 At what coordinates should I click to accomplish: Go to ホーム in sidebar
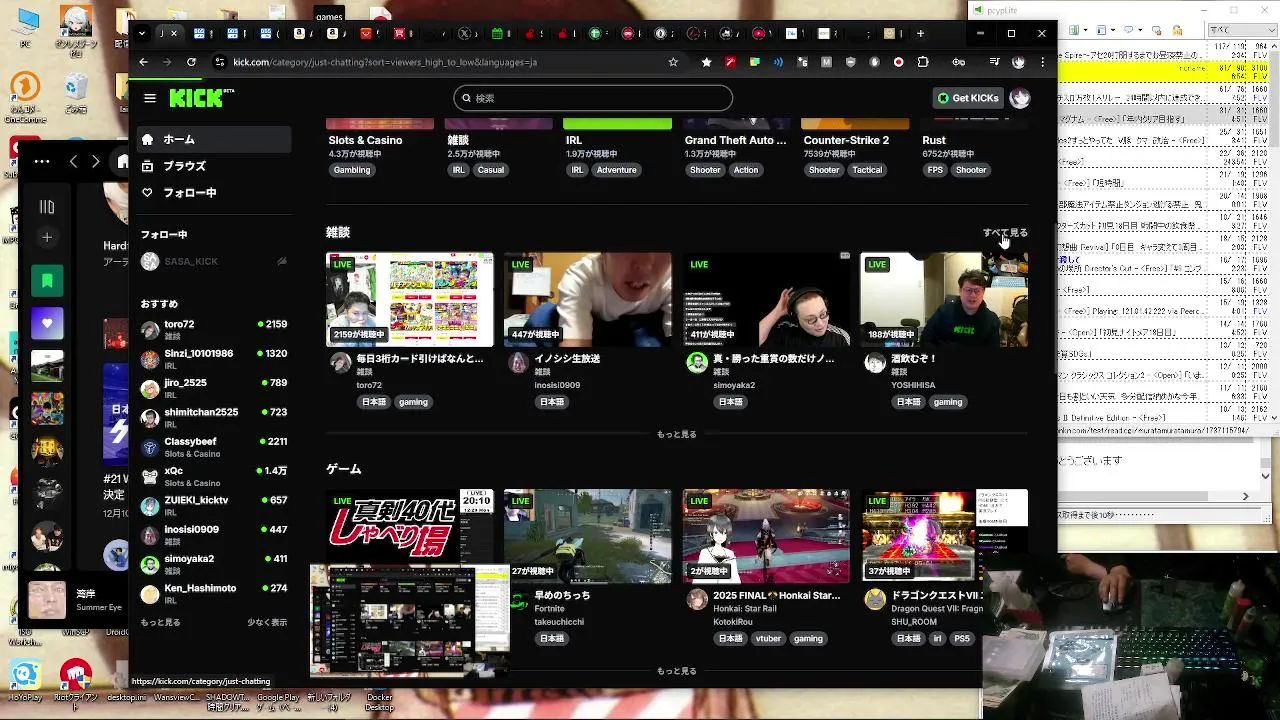[214, 139]
